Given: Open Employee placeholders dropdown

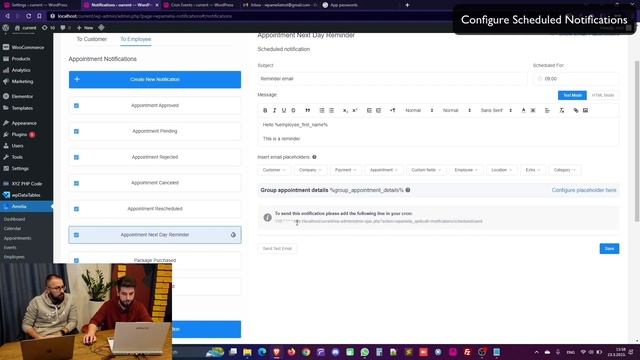Looking at the screenshot, I should [466, 170].
